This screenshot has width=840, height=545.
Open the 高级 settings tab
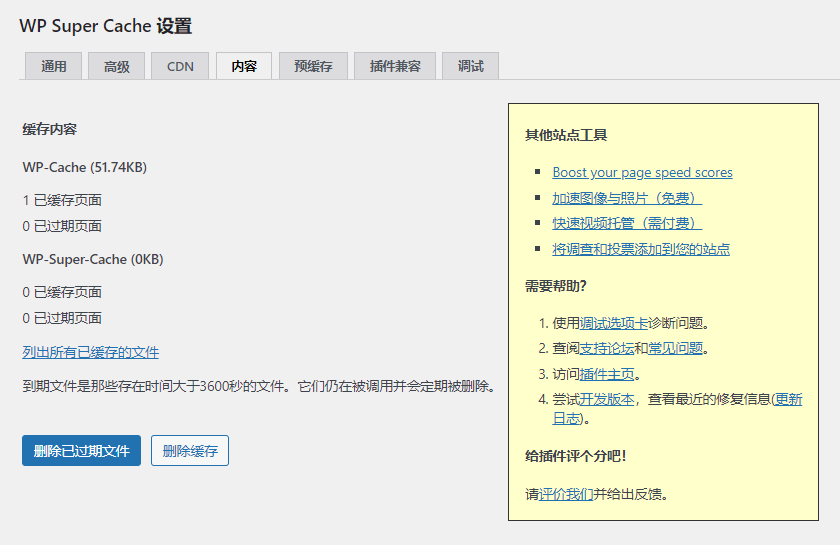(x=117, y=66)
